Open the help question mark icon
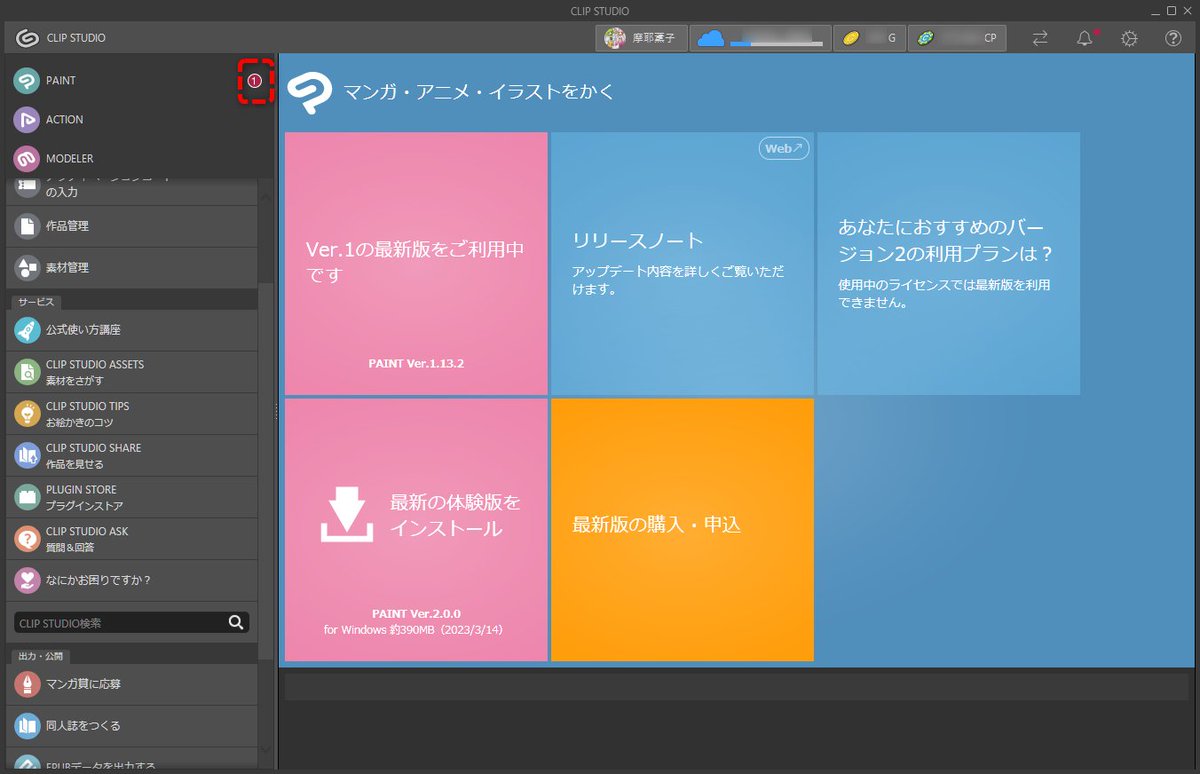The image size is (1200, 774). tap(1174, 38)
